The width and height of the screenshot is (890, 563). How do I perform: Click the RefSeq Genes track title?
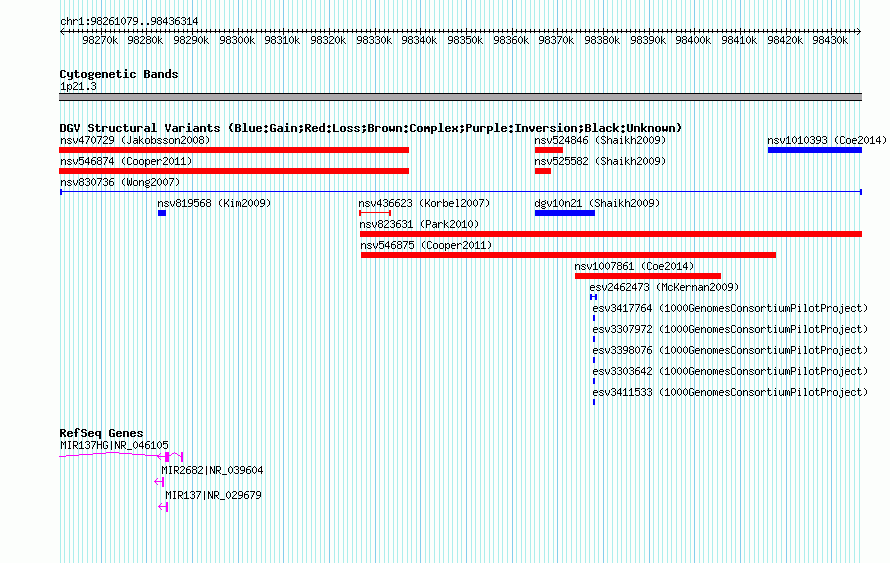[x=101, y=433]
